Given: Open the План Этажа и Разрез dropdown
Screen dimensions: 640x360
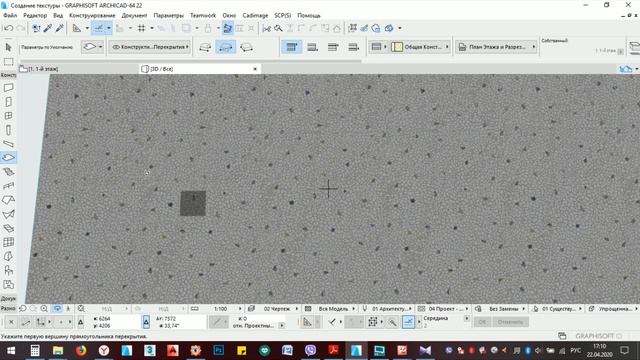Looking at the screenshot, I should (496, 47).
